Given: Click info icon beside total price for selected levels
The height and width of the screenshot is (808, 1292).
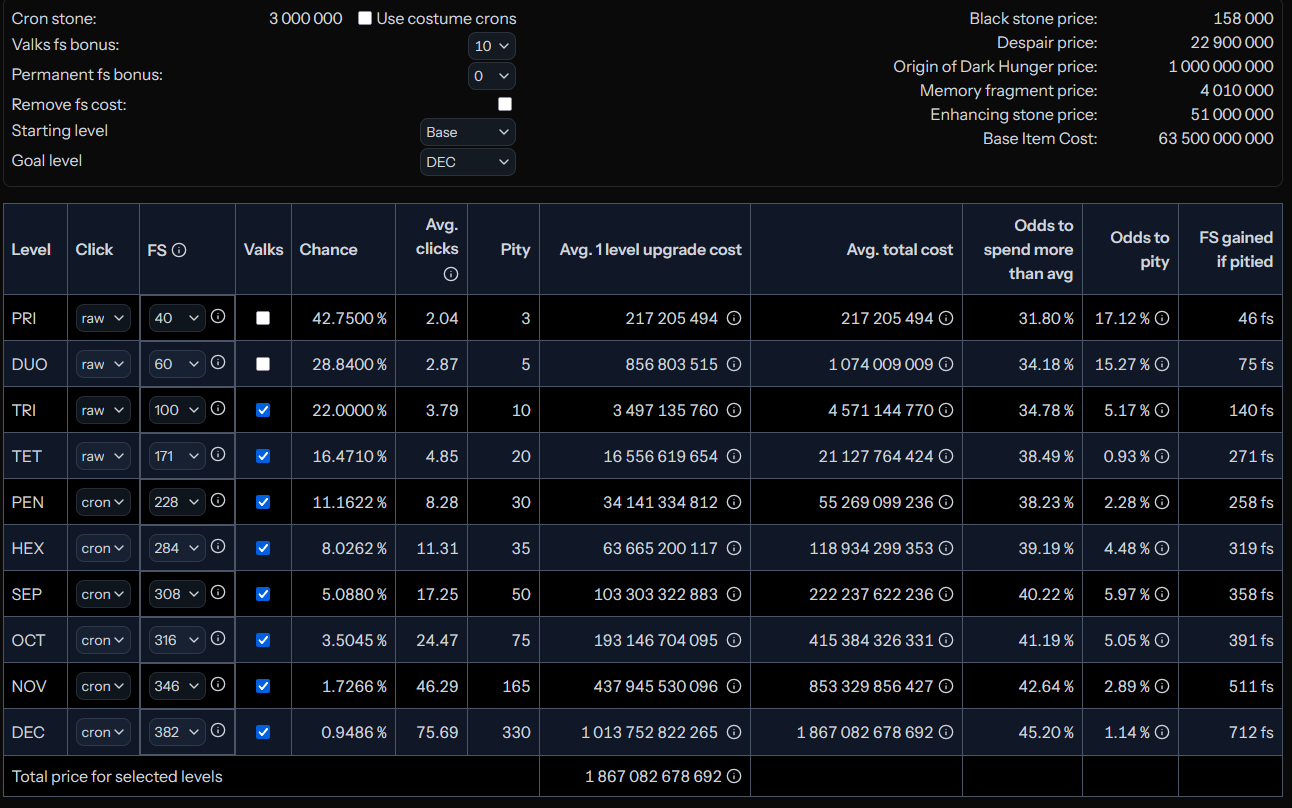Looking at the screenshot, I should 733,776.
